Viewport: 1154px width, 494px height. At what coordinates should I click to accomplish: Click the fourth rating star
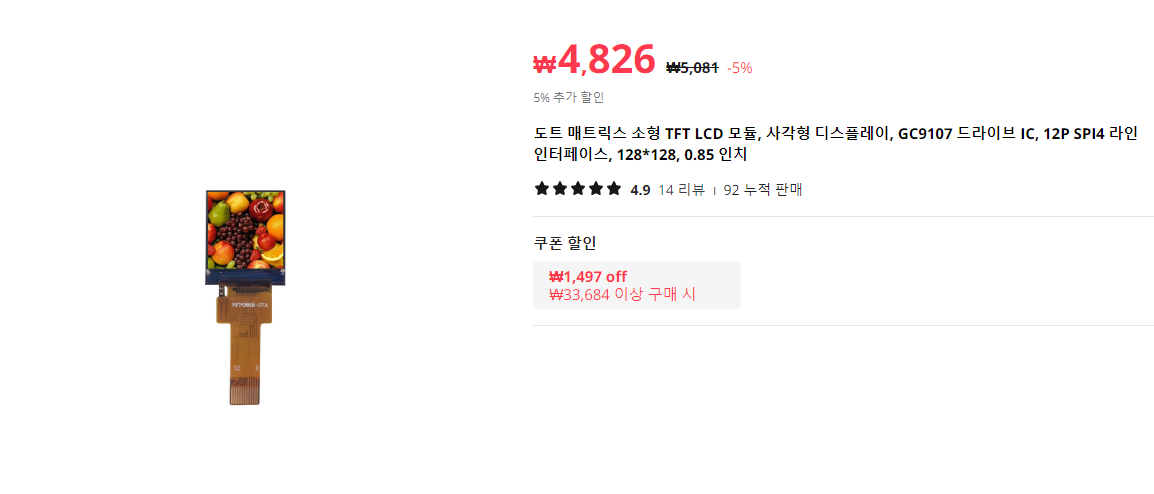pos(596,189)
